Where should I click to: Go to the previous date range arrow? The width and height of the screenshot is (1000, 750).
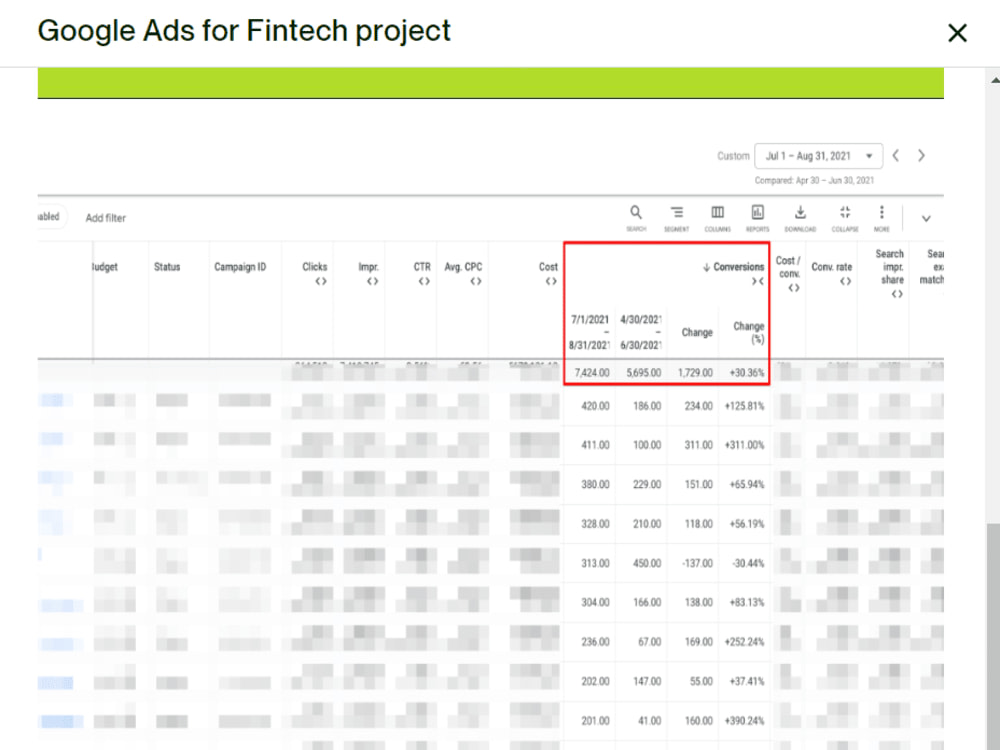point(896,156)
